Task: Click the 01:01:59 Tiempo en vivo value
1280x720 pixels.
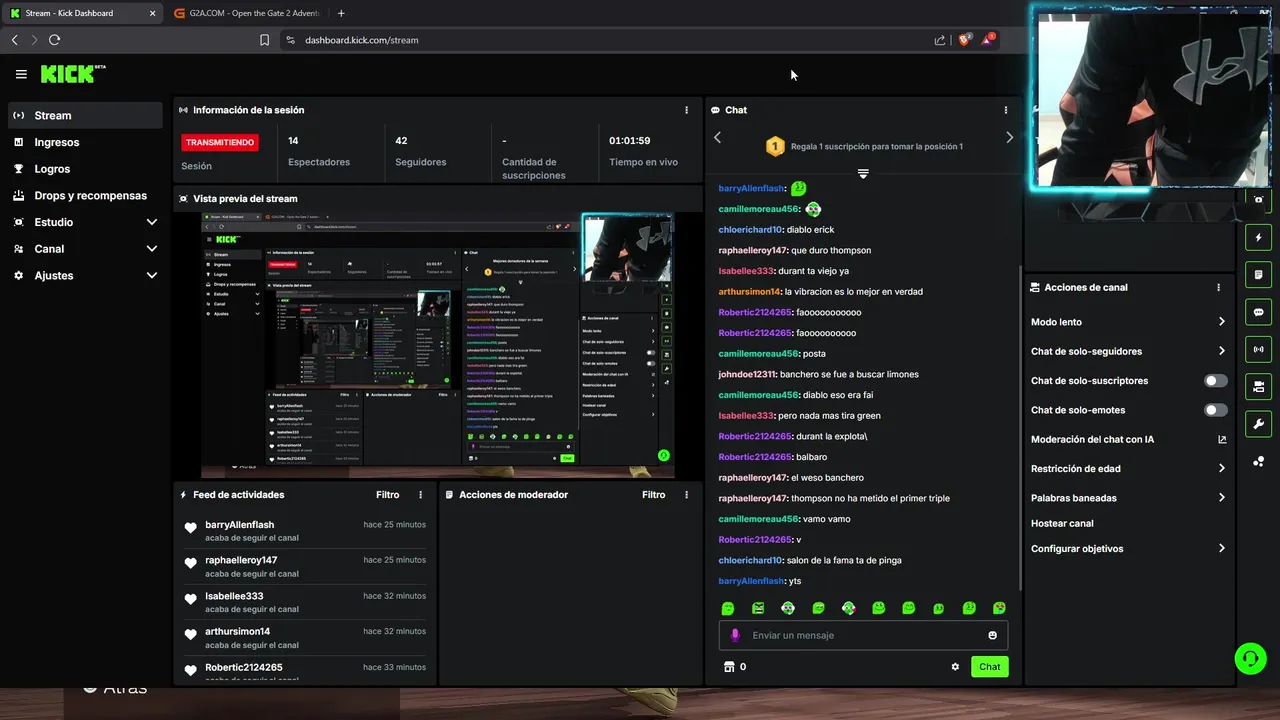Action: coord(630,141)
